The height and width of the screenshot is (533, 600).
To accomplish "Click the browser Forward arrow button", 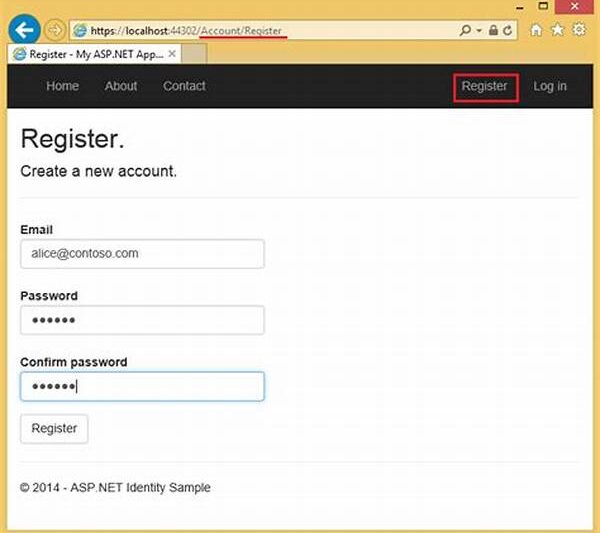I will point(55,30).
